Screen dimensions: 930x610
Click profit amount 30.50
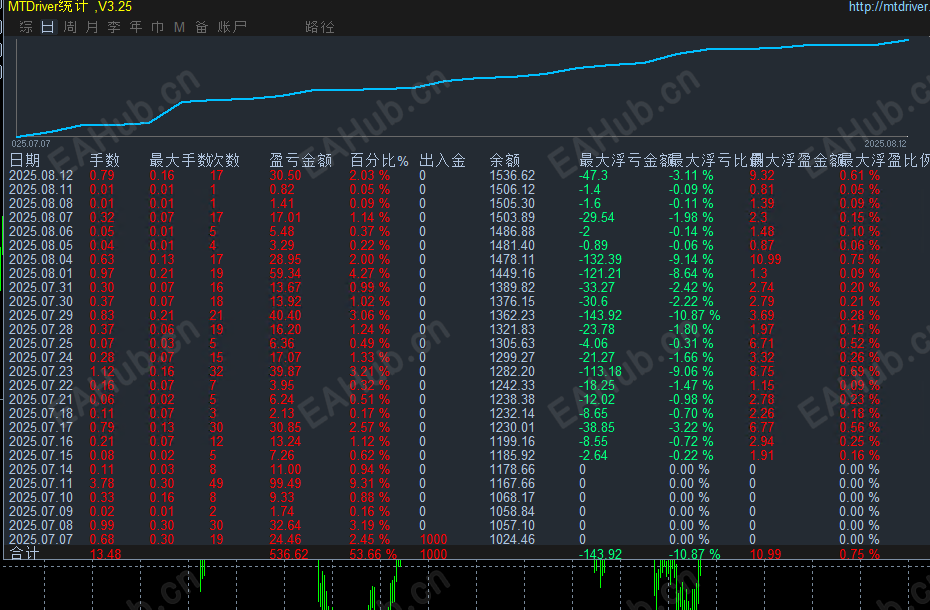pyautogui.click(x=285, y=176)
